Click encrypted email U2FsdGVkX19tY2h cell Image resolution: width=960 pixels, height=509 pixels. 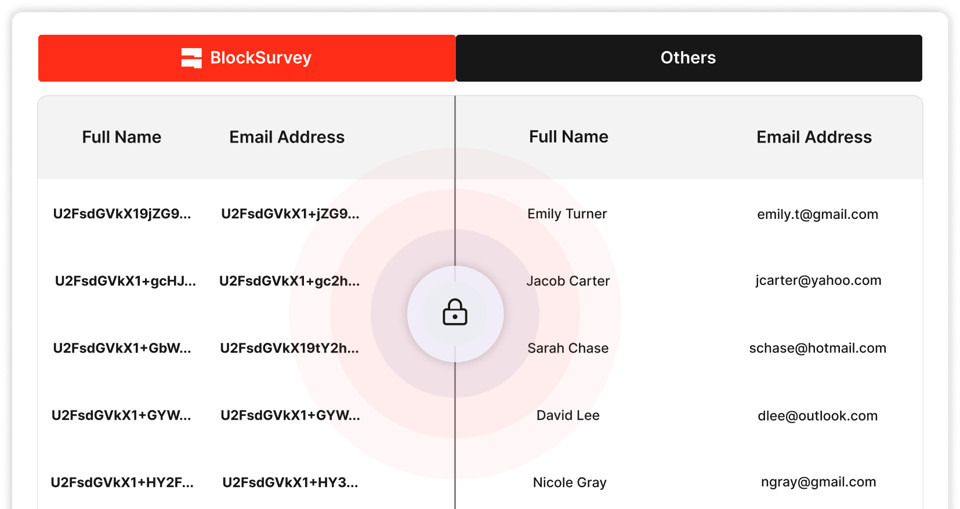point(290,348)
